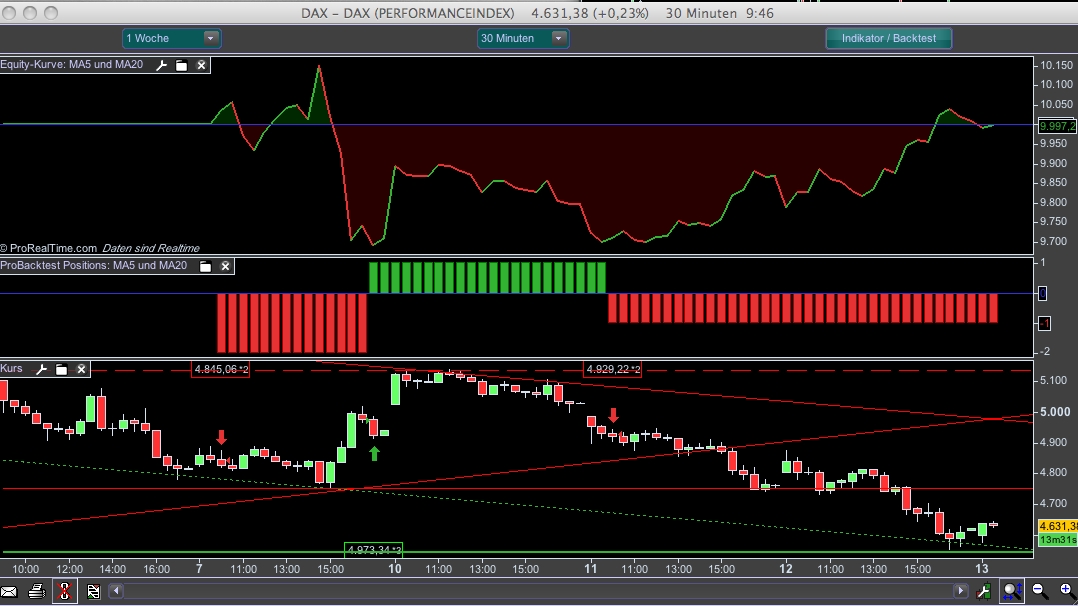1078x606 pixels.
Task: Click the 'Daten sind Realtime' notice
Action: point(151,248)
